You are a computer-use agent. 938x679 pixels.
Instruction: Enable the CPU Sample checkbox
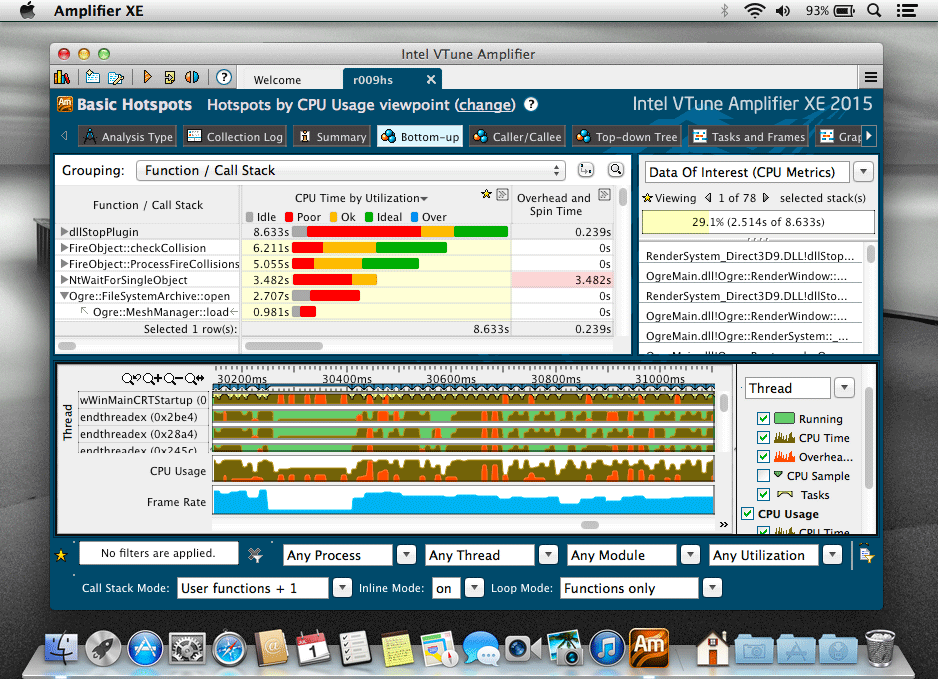(764, 476)
